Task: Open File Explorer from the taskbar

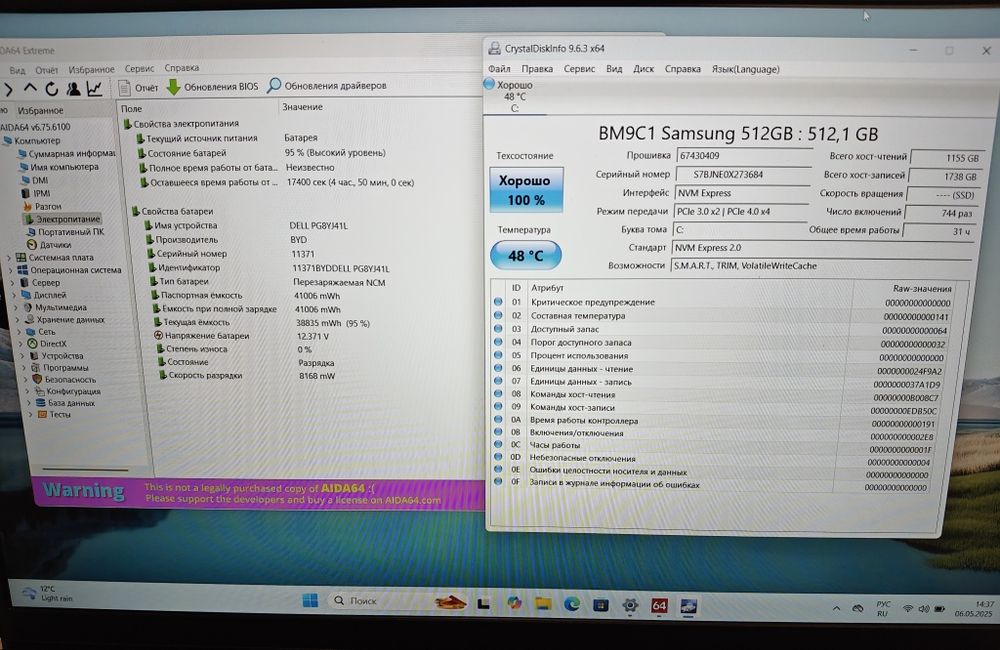Action: tap(543, 603)
